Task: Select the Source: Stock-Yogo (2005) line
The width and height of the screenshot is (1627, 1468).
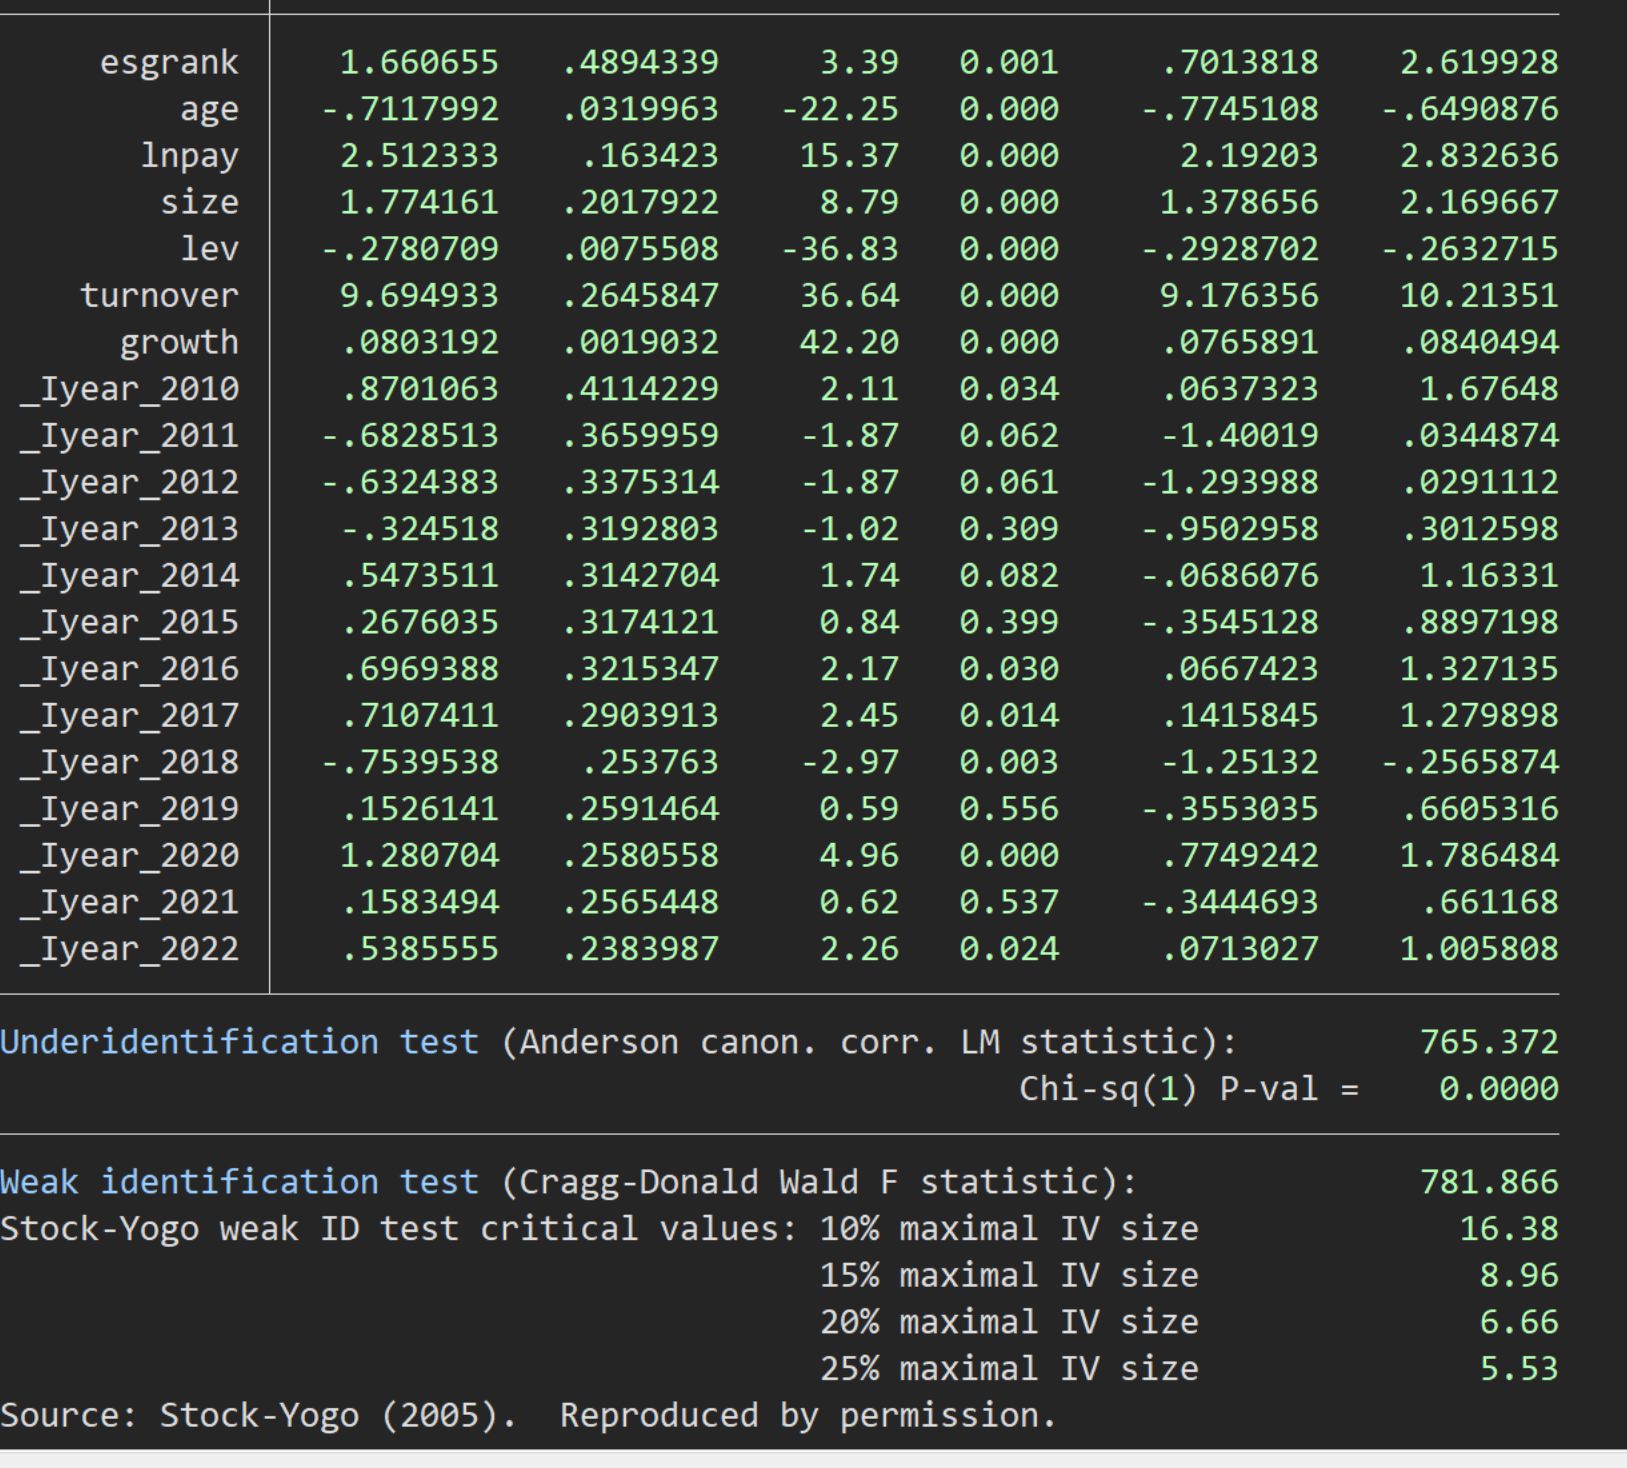Action: pos(528,1416)
